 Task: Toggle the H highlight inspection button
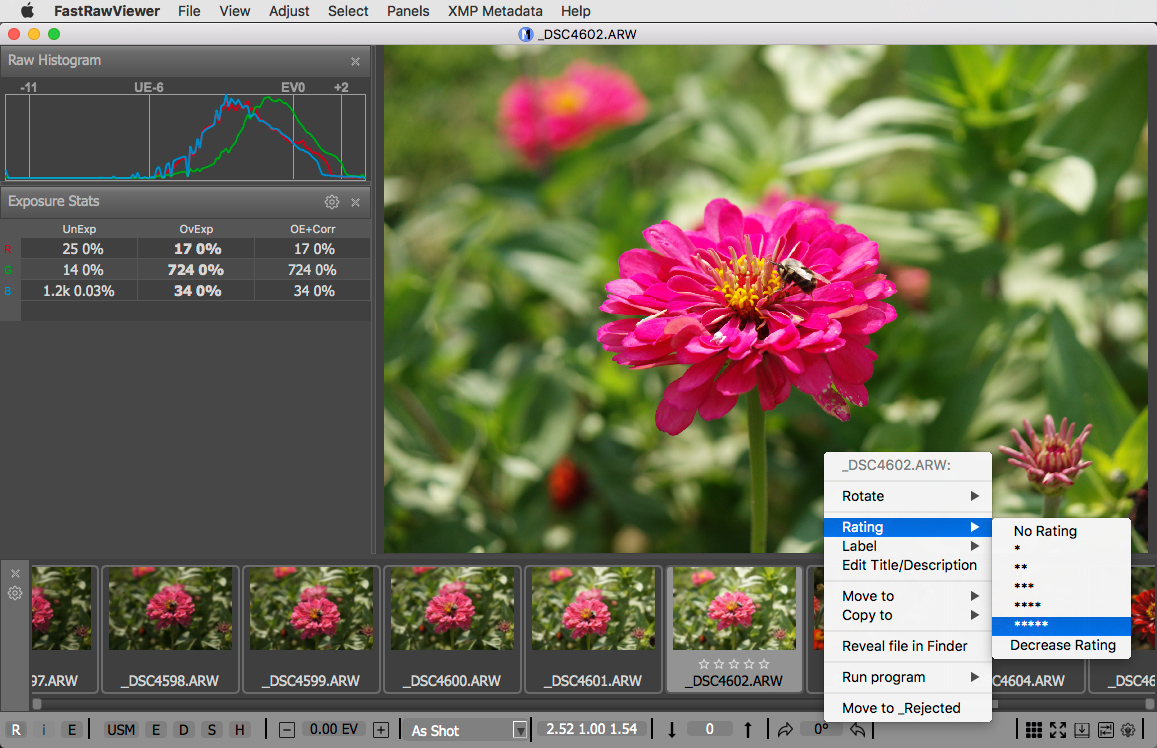point(239,730)
